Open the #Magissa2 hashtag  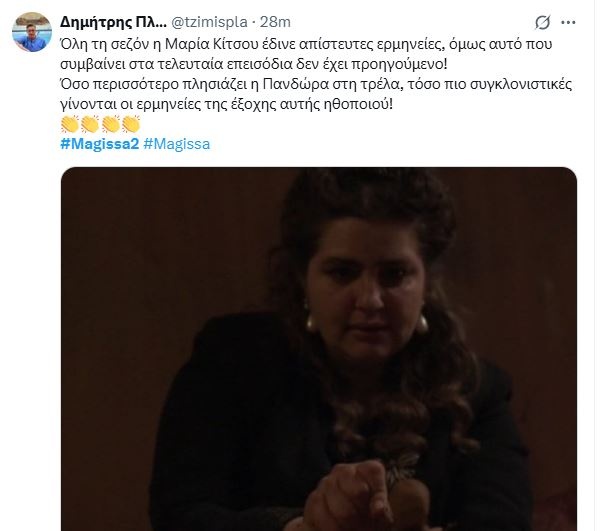[x=100, y=144]
